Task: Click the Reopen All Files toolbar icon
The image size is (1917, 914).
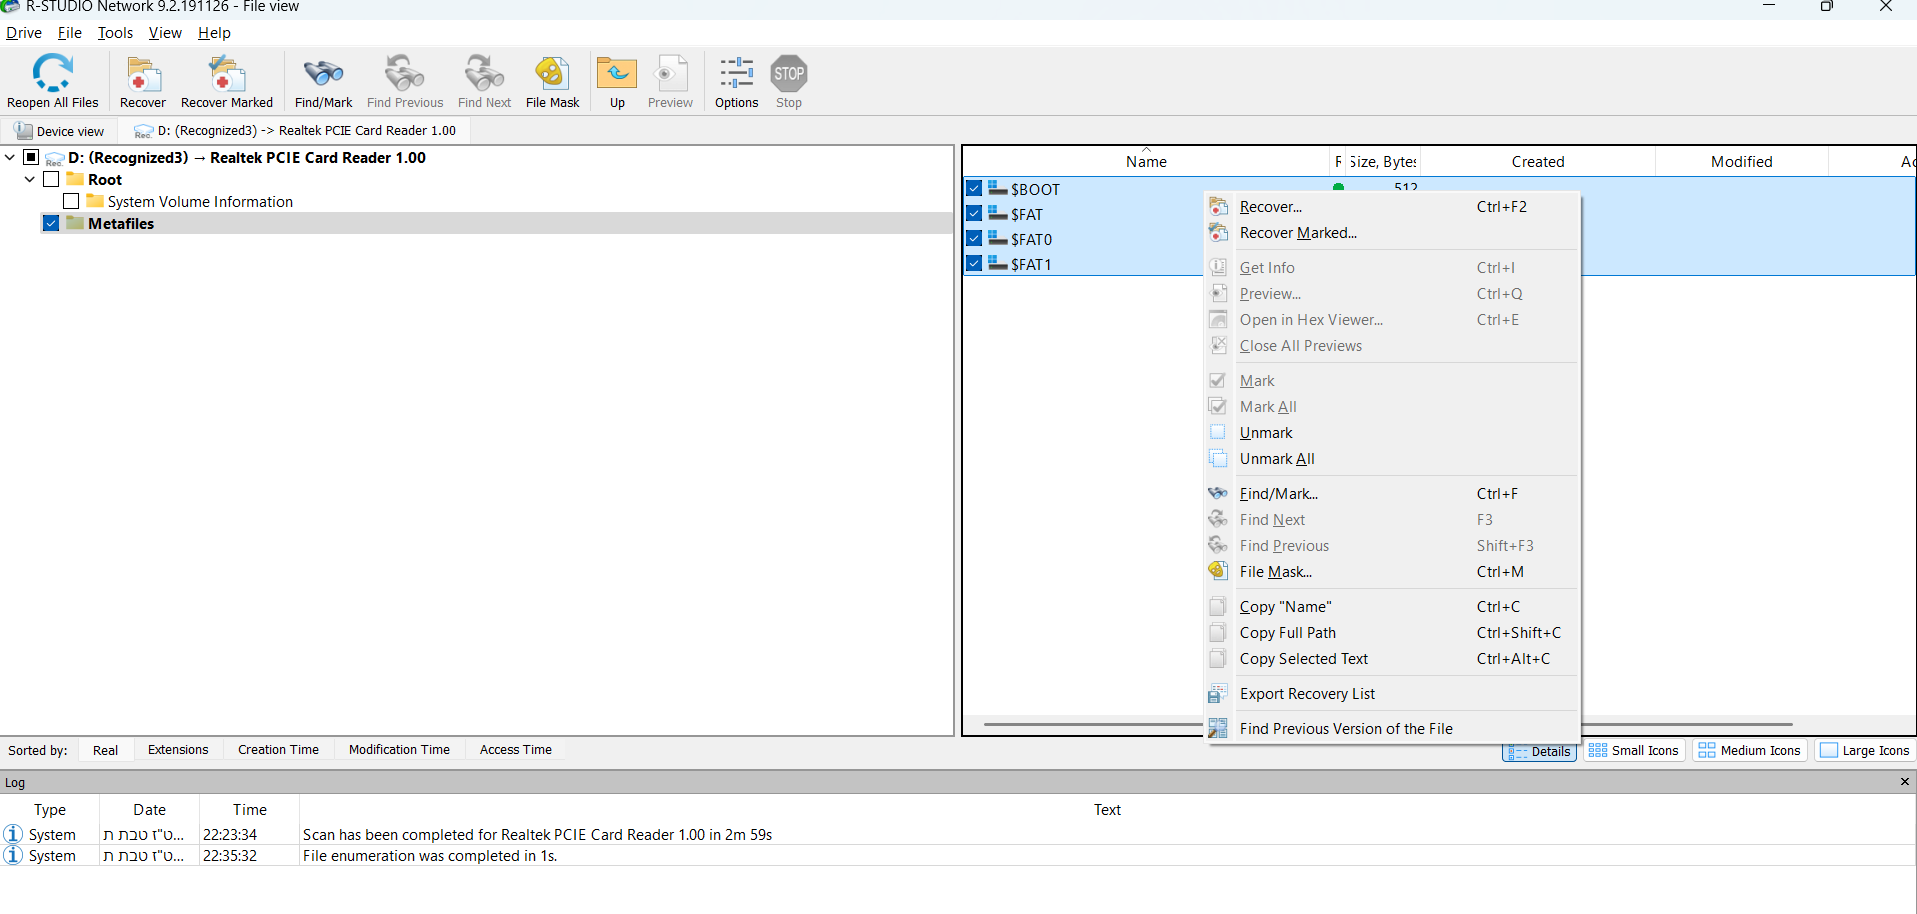Action: click(x=53, y=74)
